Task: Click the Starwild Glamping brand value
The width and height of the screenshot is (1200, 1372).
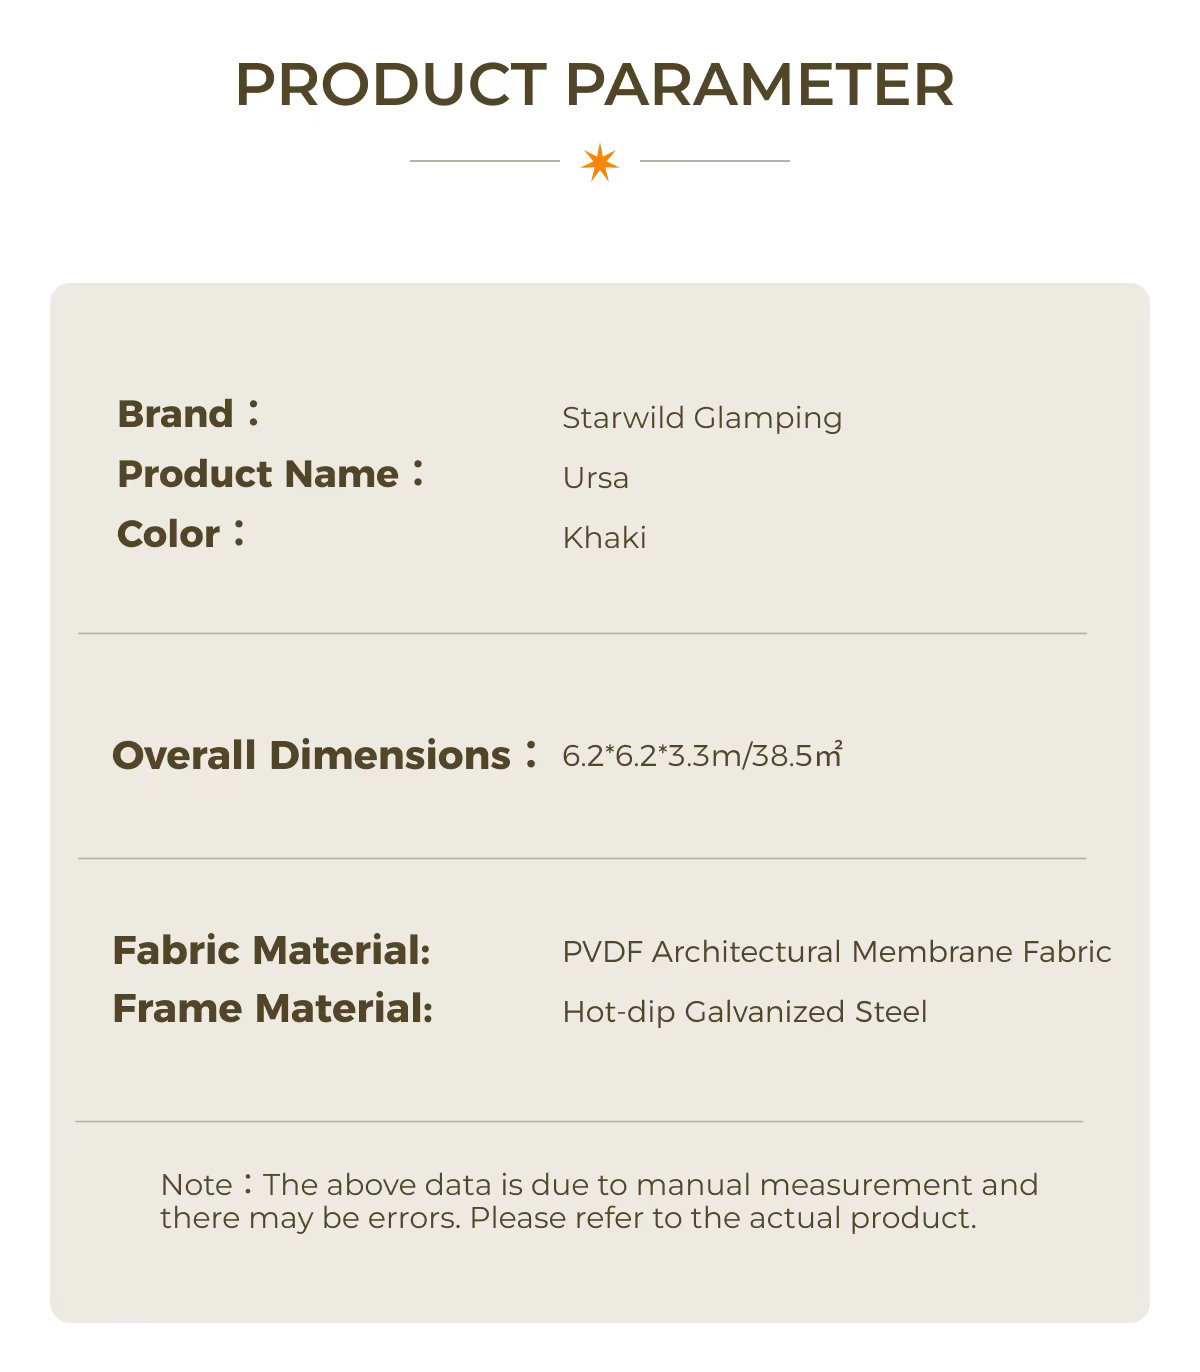Action: pyautogui.click(x=702, y=418)
